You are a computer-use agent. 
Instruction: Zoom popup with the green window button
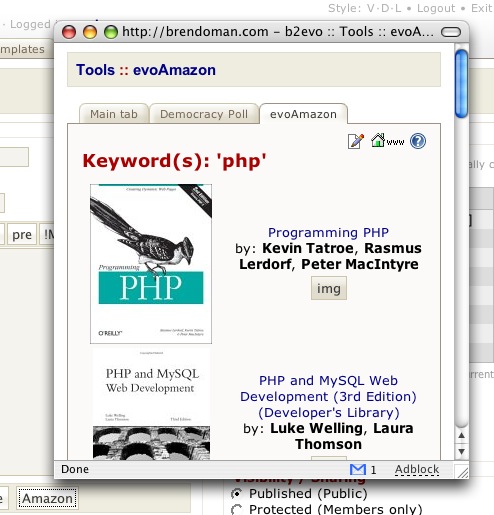point(111,32)
